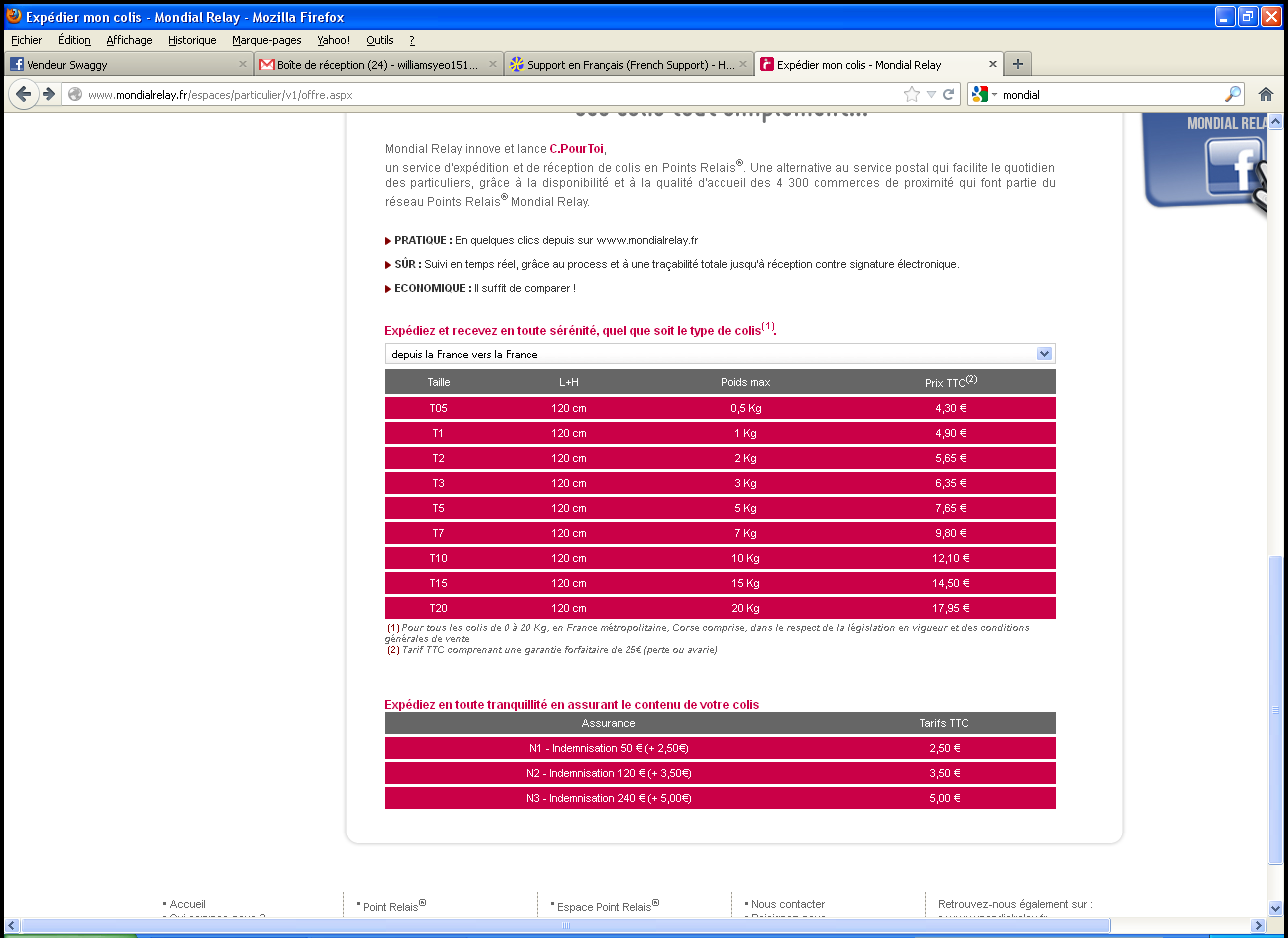Close the Vendeur Swaggy tab

pyautogui.click(x=242, y=64)
